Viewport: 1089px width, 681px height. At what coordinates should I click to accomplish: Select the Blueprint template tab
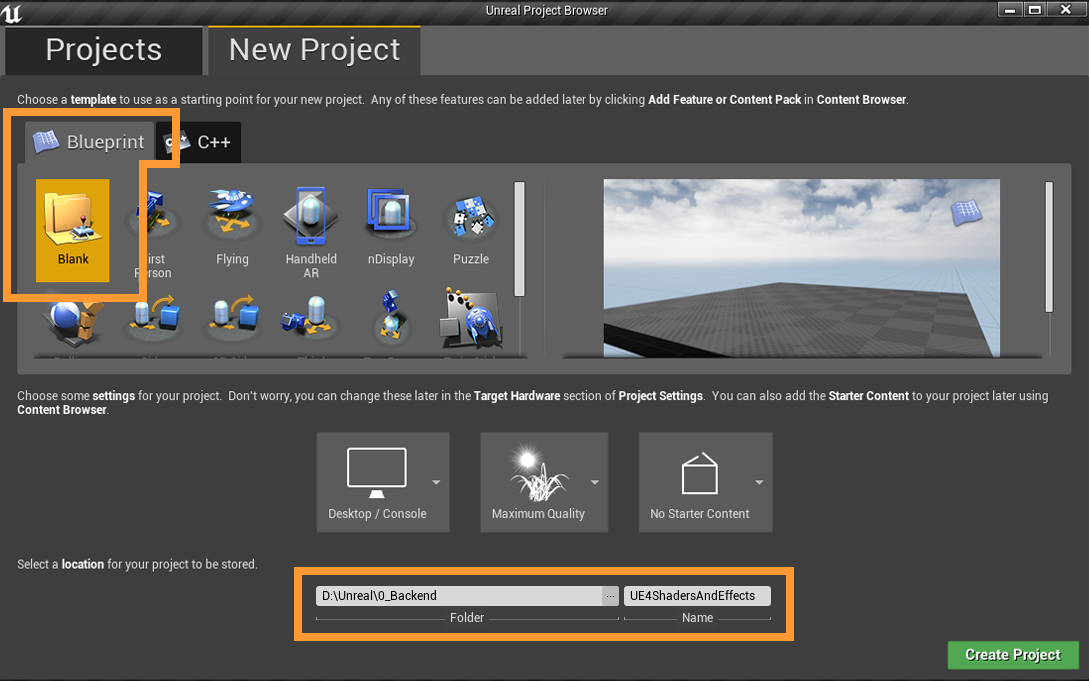point(90,142)
